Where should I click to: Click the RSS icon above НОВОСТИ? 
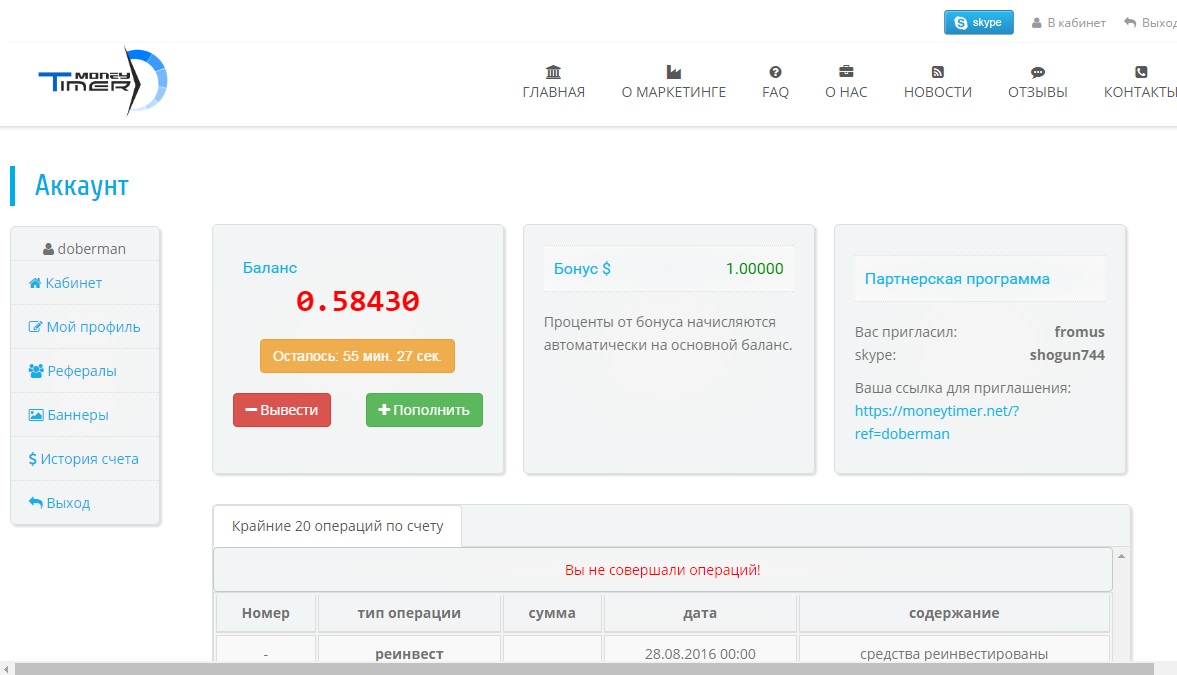(x=937, y=72)
